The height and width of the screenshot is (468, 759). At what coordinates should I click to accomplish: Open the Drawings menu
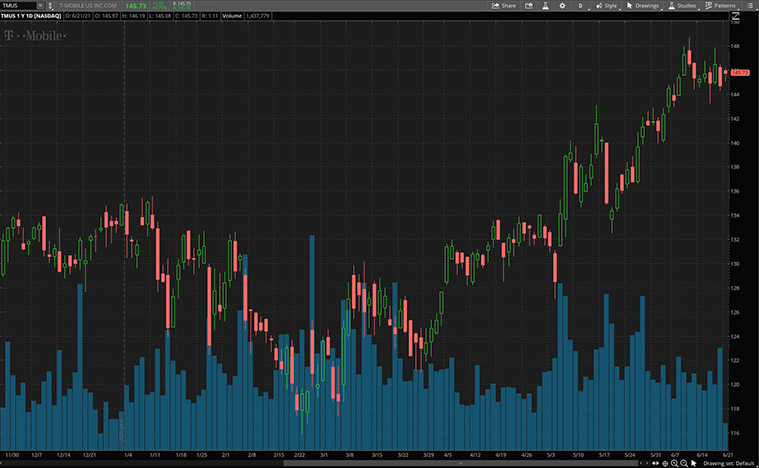click(x=643, y=5)
